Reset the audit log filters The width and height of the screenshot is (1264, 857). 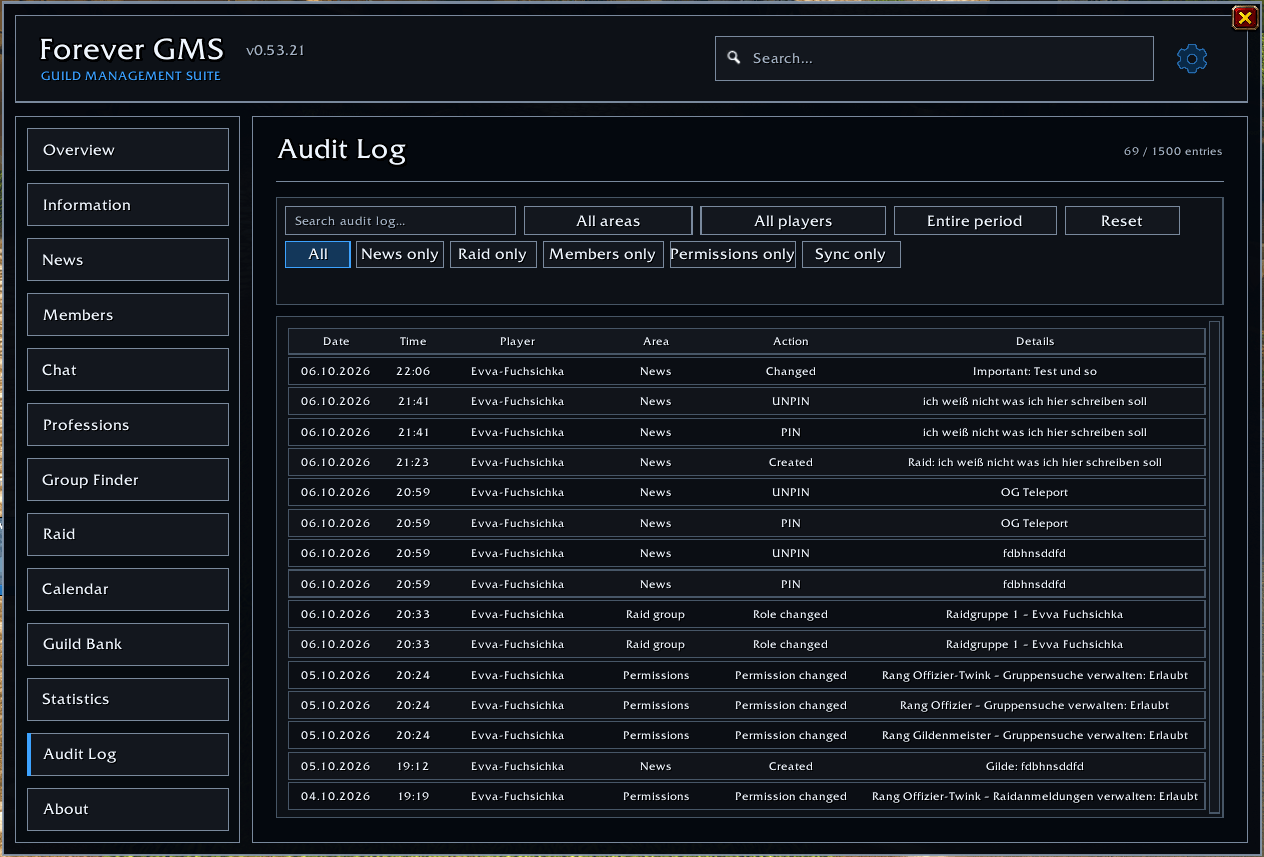(1122, 221)
